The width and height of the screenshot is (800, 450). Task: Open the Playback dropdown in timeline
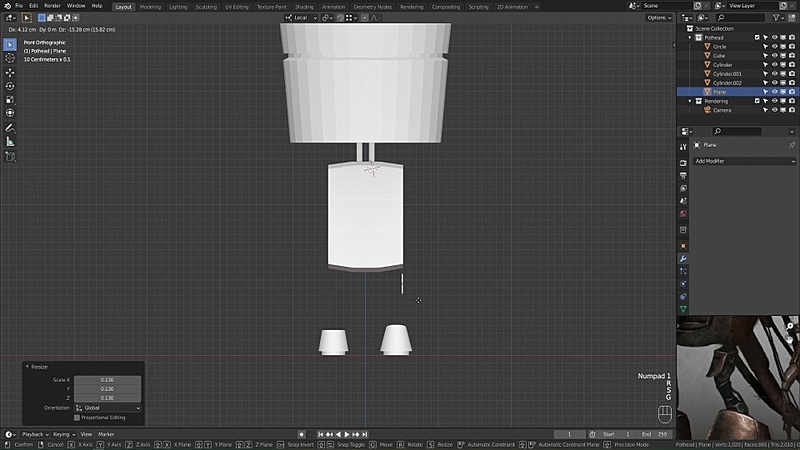35,434
